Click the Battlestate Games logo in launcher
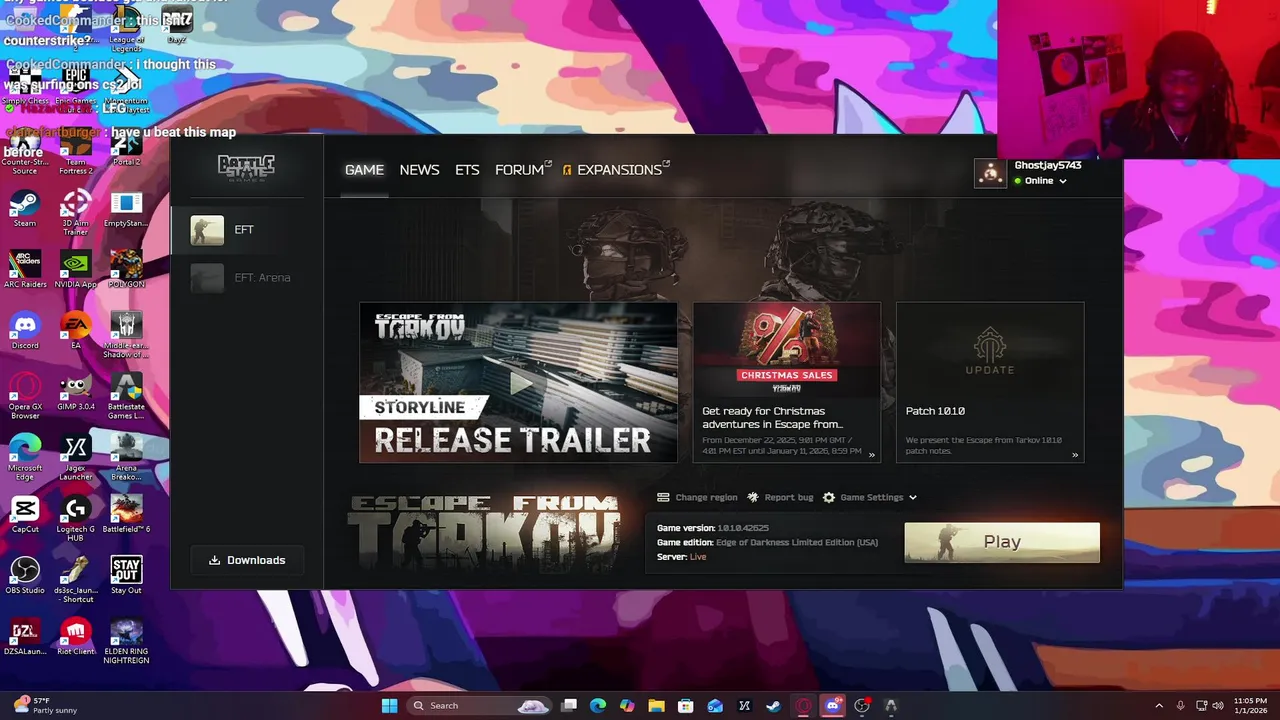This screenshot has height=720, width=1280. (x=246, y=167)
